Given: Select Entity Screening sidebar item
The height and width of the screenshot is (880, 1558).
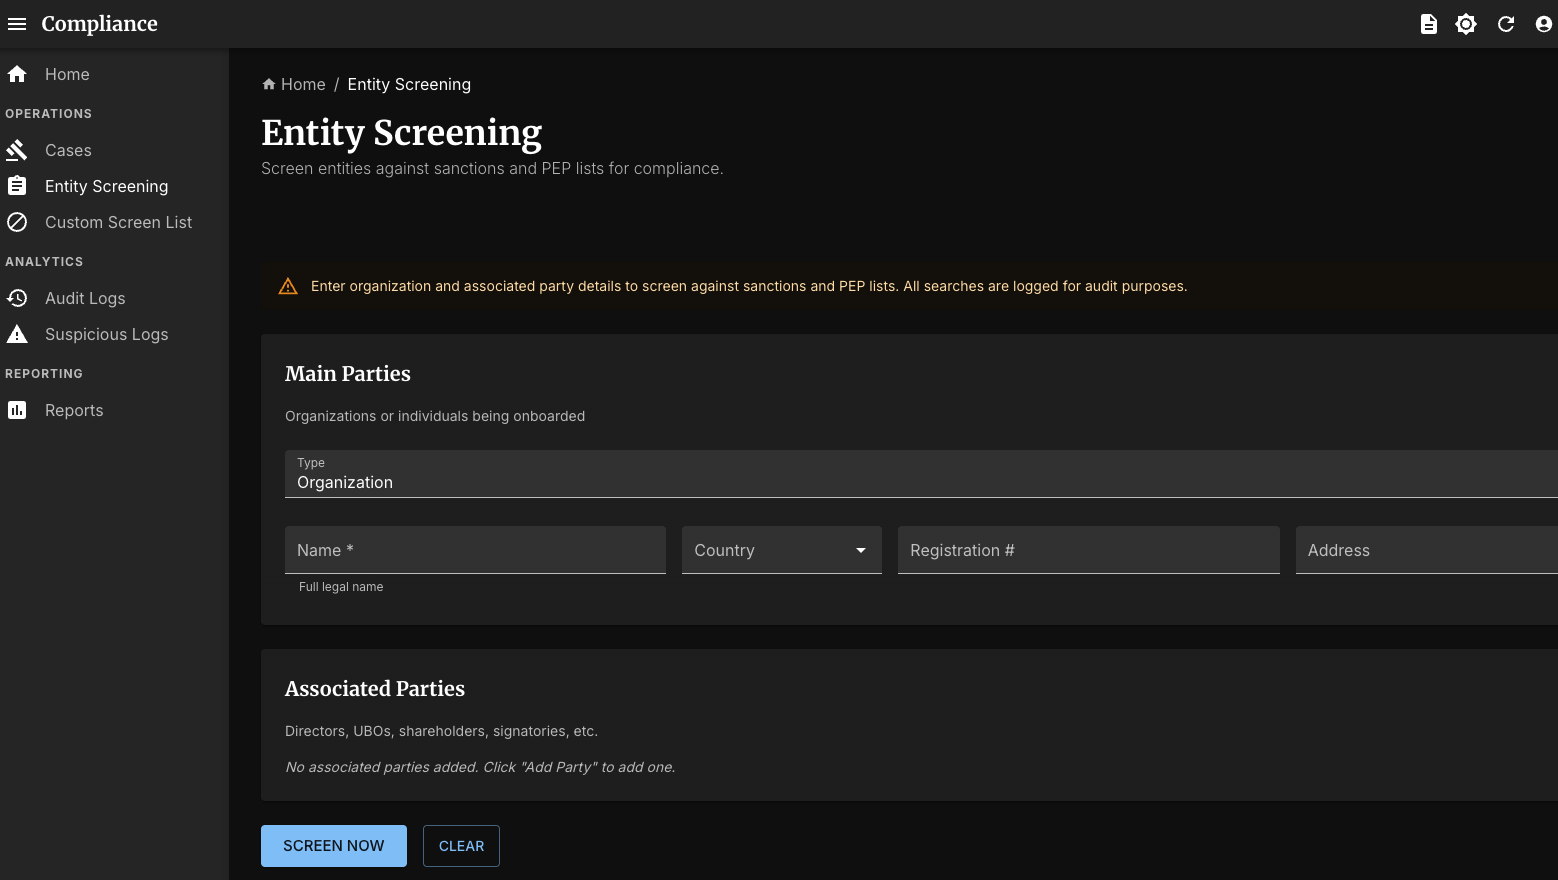Looking at the screenshot, I should (x=114, y=186).
